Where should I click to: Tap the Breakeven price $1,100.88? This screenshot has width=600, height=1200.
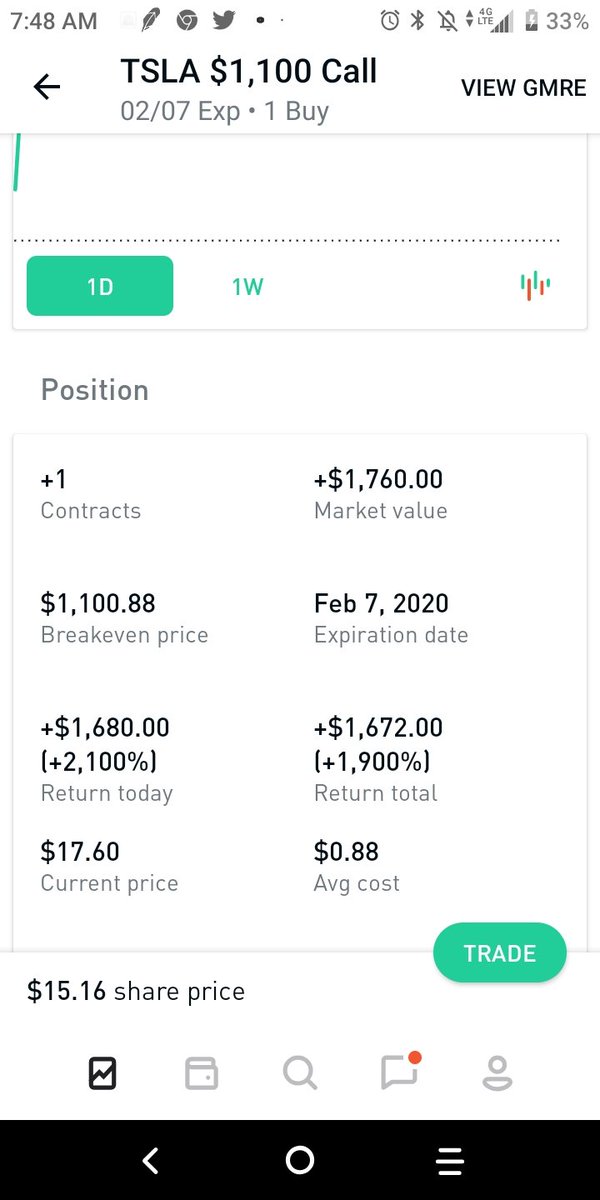[x=98, y=603]
